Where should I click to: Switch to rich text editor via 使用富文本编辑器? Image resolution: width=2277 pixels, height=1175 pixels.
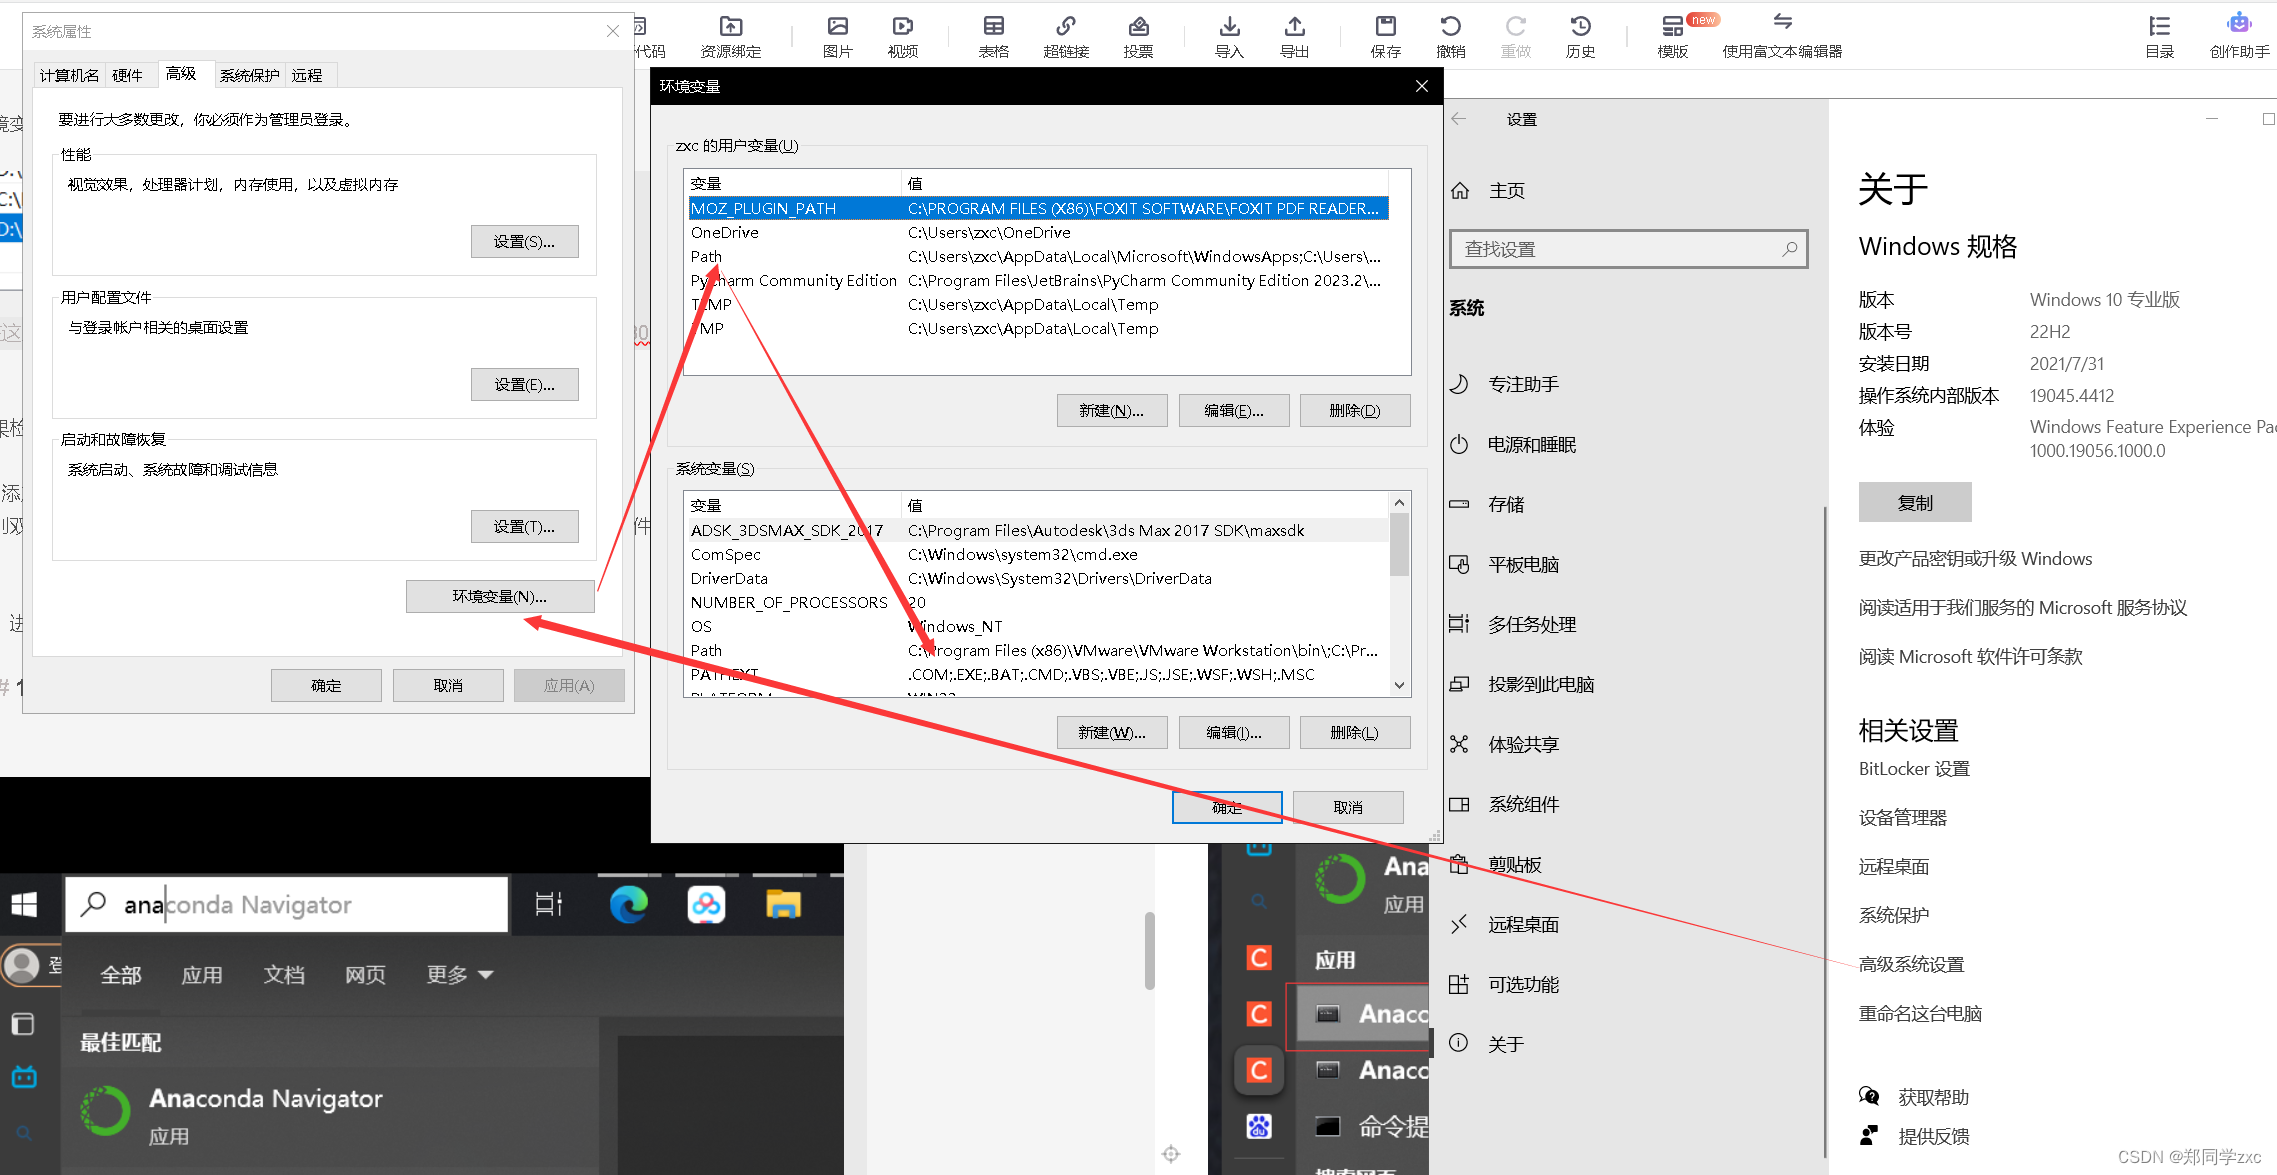coord(1782,37)
